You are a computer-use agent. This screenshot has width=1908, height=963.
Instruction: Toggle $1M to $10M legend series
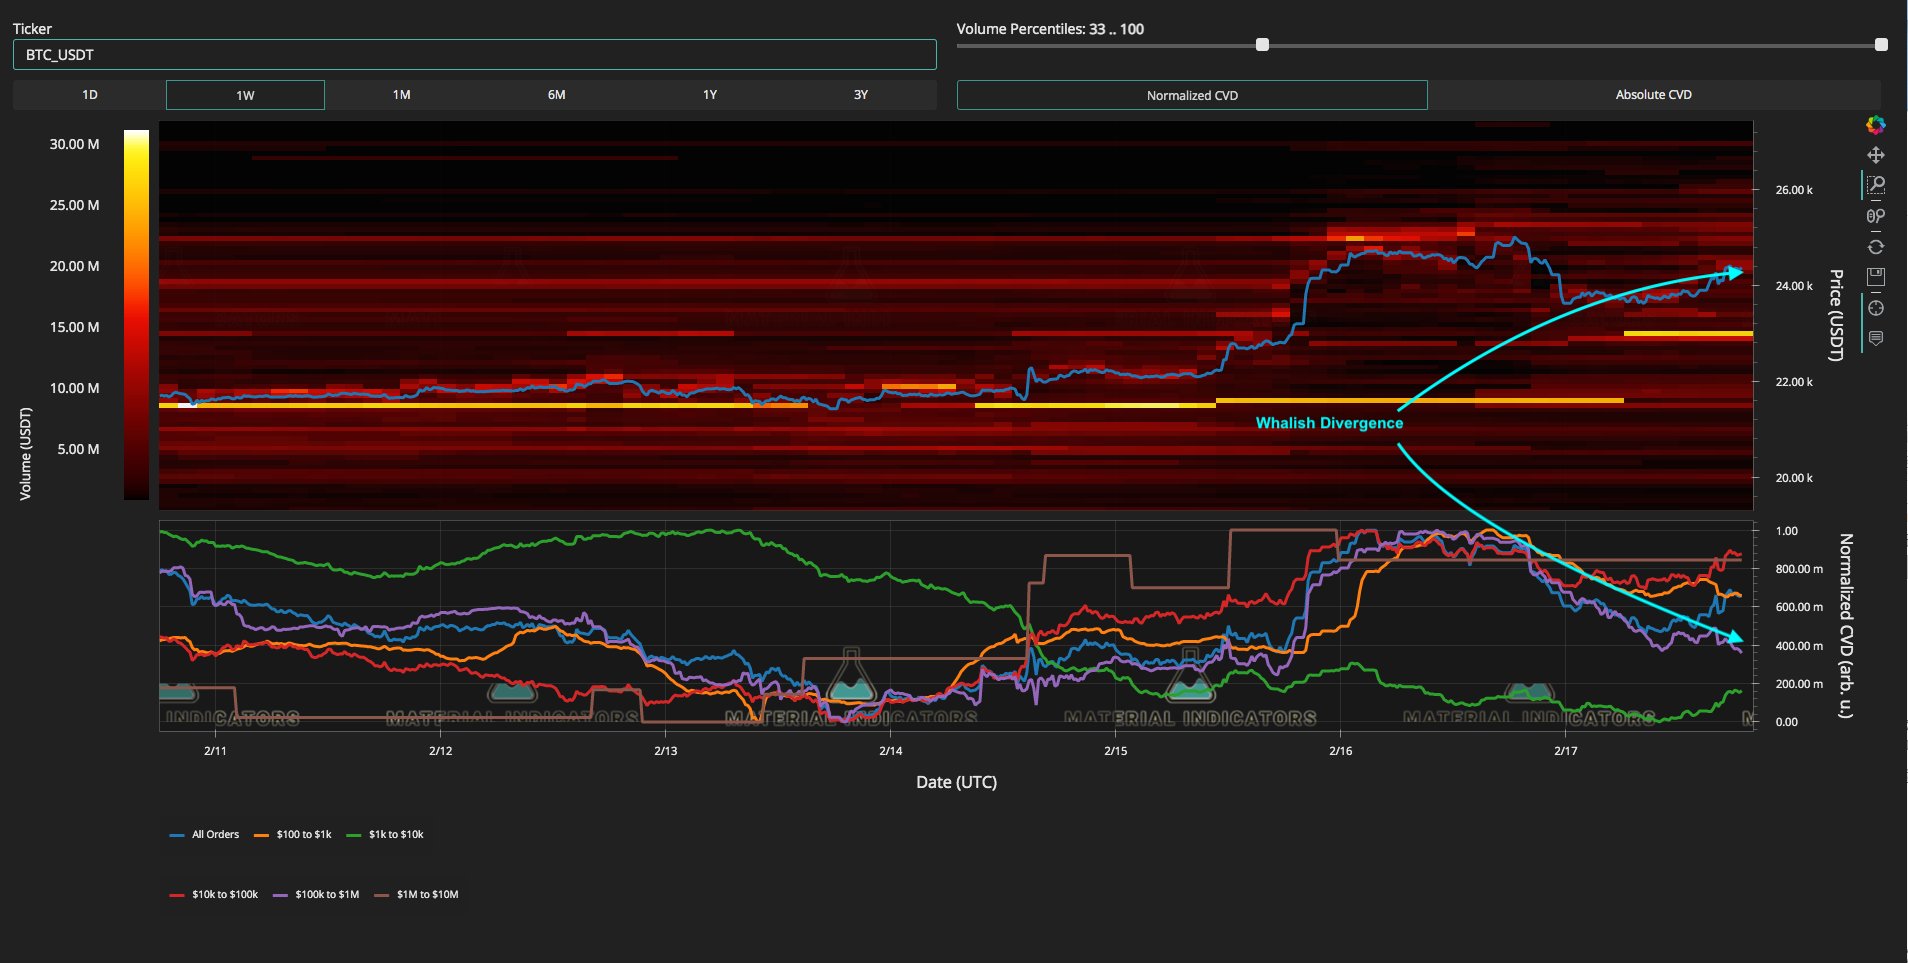pyautogui.click(x=417, y=894)
